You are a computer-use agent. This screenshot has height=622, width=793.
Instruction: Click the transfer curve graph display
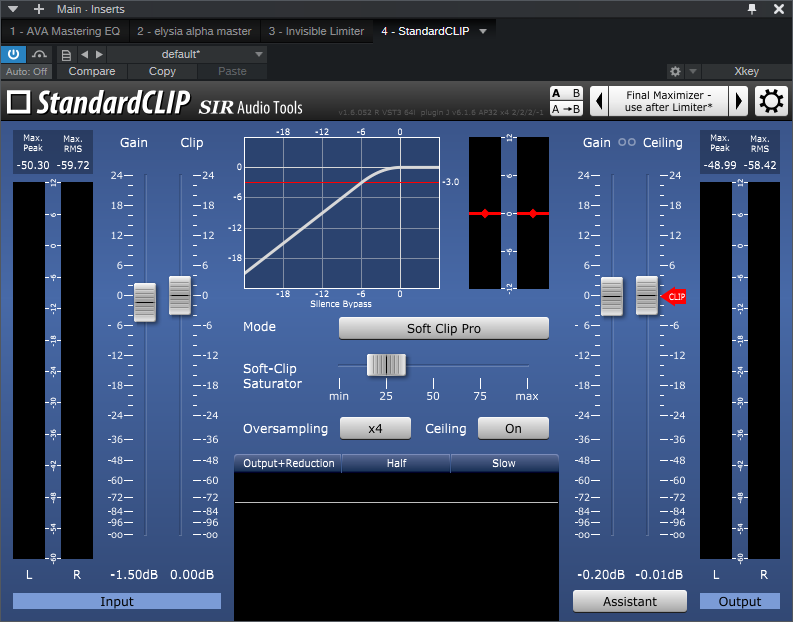[342, 212]
